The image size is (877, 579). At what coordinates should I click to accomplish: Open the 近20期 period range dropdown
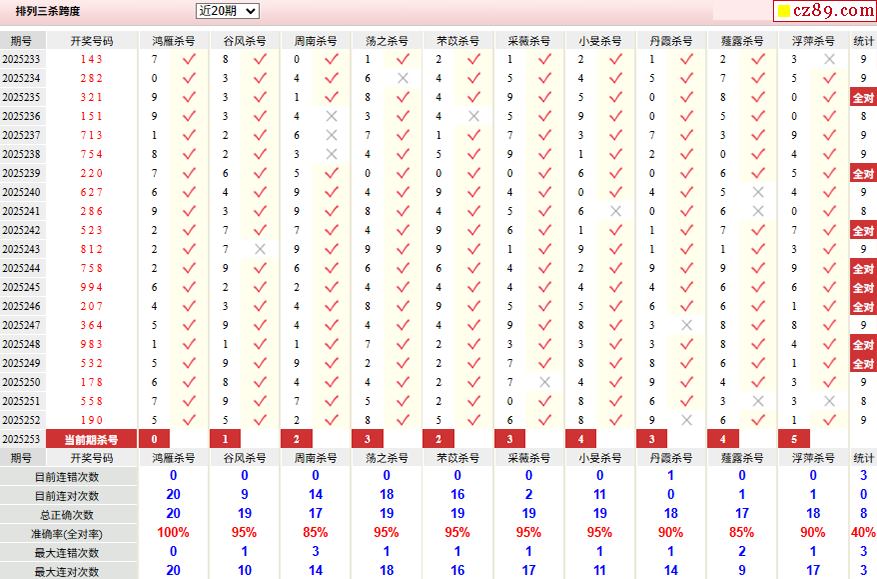coord(227,11)
